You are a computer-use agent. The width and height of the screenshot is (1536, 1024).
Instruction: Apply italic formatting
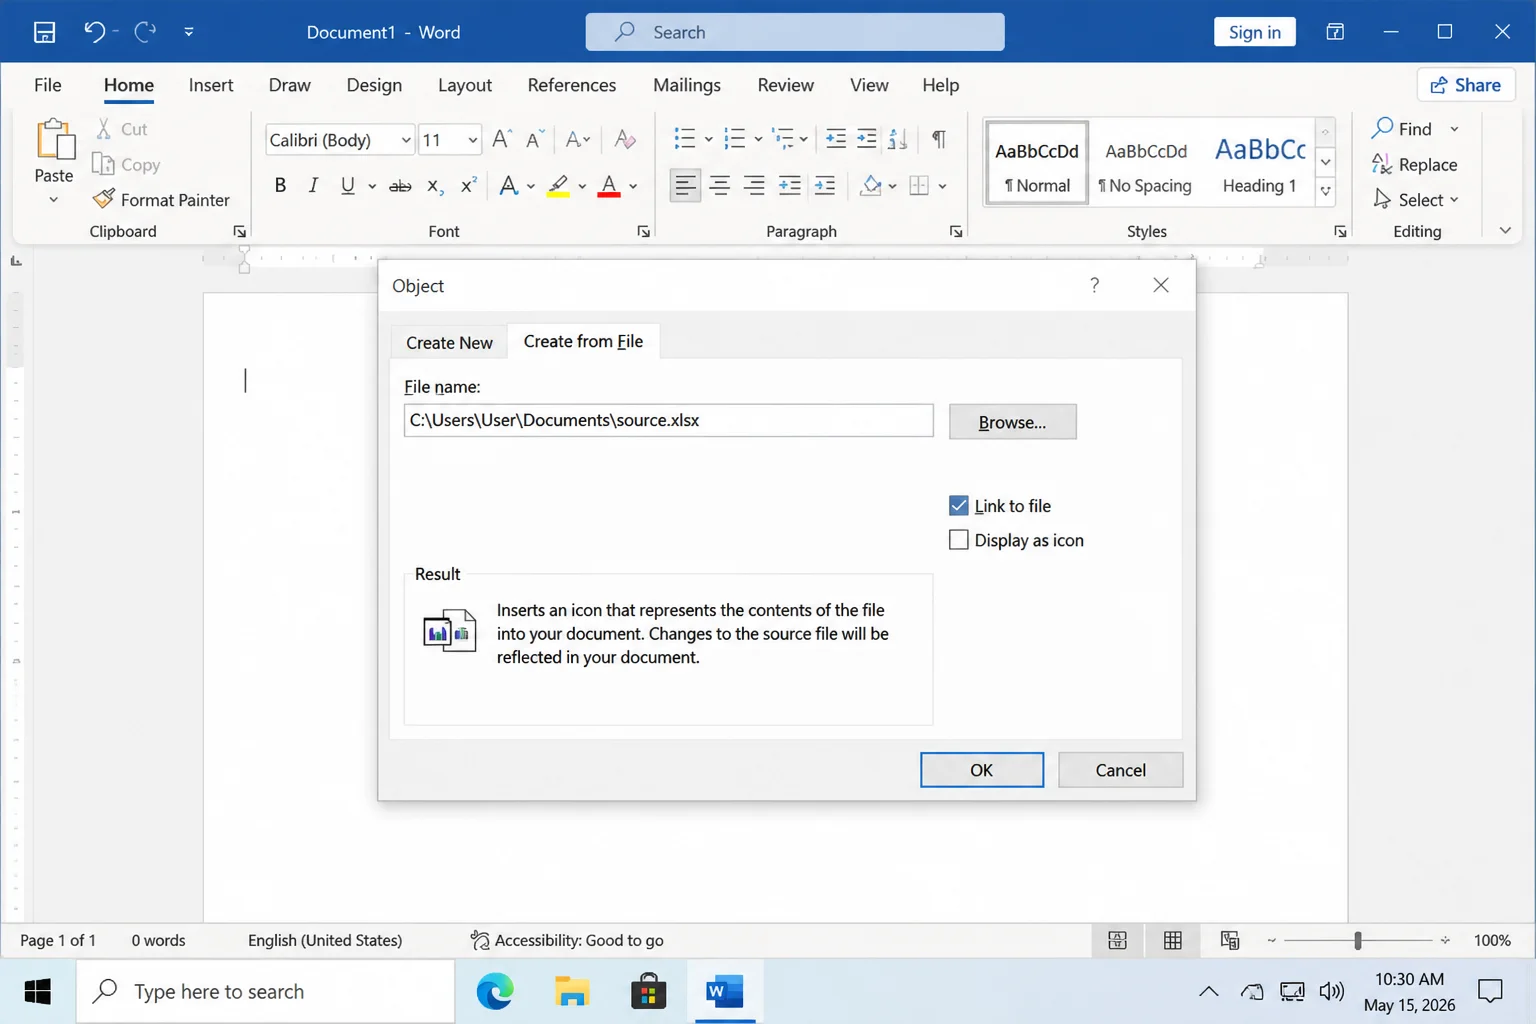click(313, 185)
